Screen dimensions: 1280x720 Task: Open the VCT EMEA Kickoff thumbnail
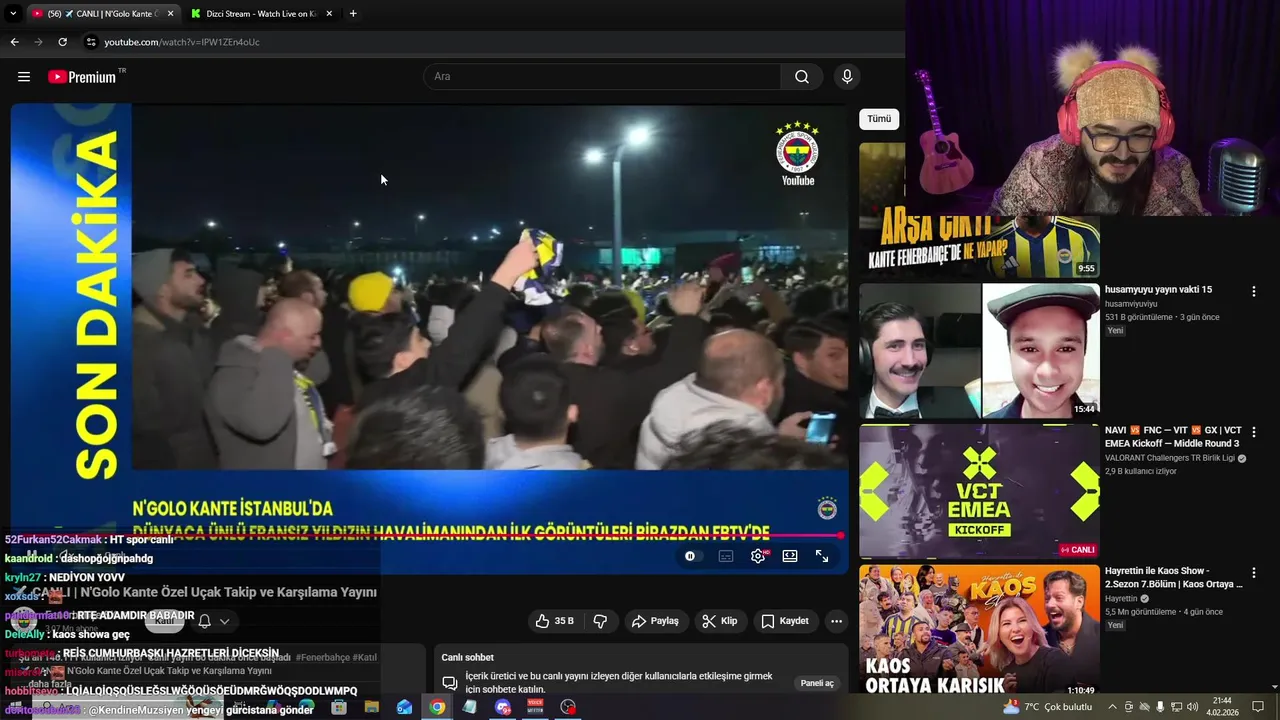[979, 492]
